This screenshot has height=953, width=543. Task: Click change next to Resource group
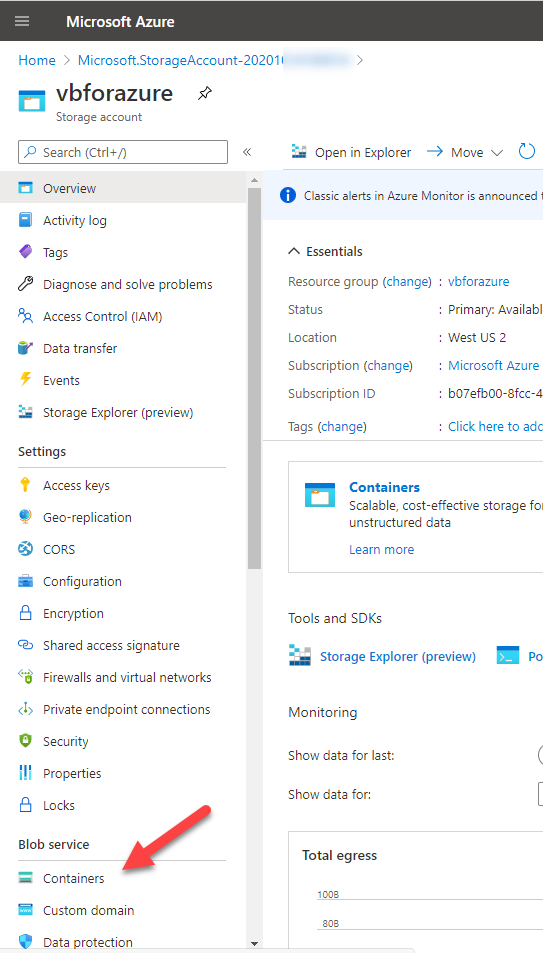[407, 281]
